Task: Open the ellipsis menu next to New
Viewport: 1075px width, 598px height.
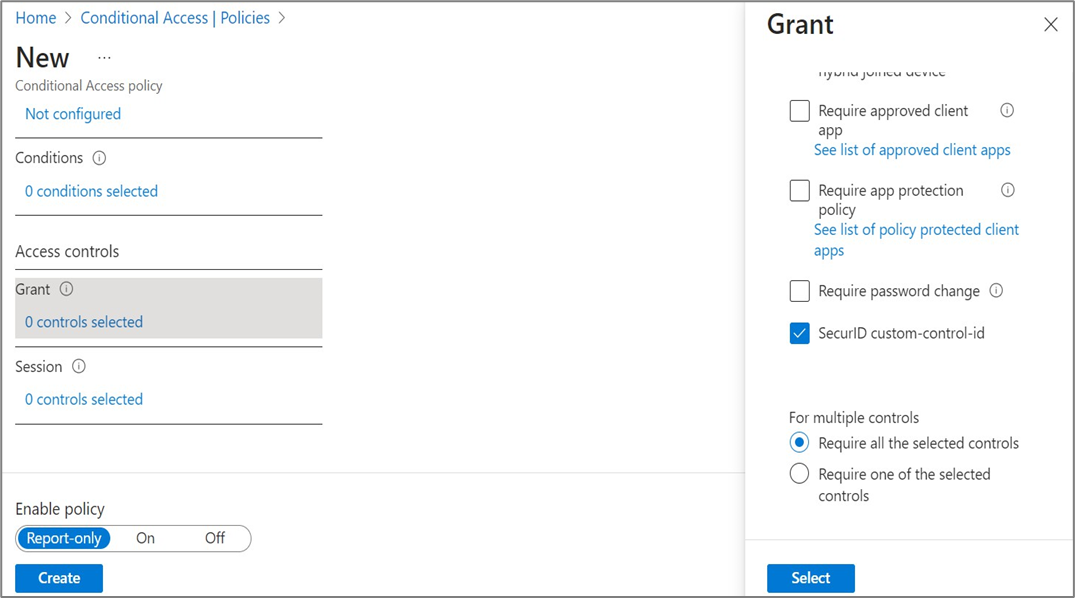Action: click(x=104, y=58)
